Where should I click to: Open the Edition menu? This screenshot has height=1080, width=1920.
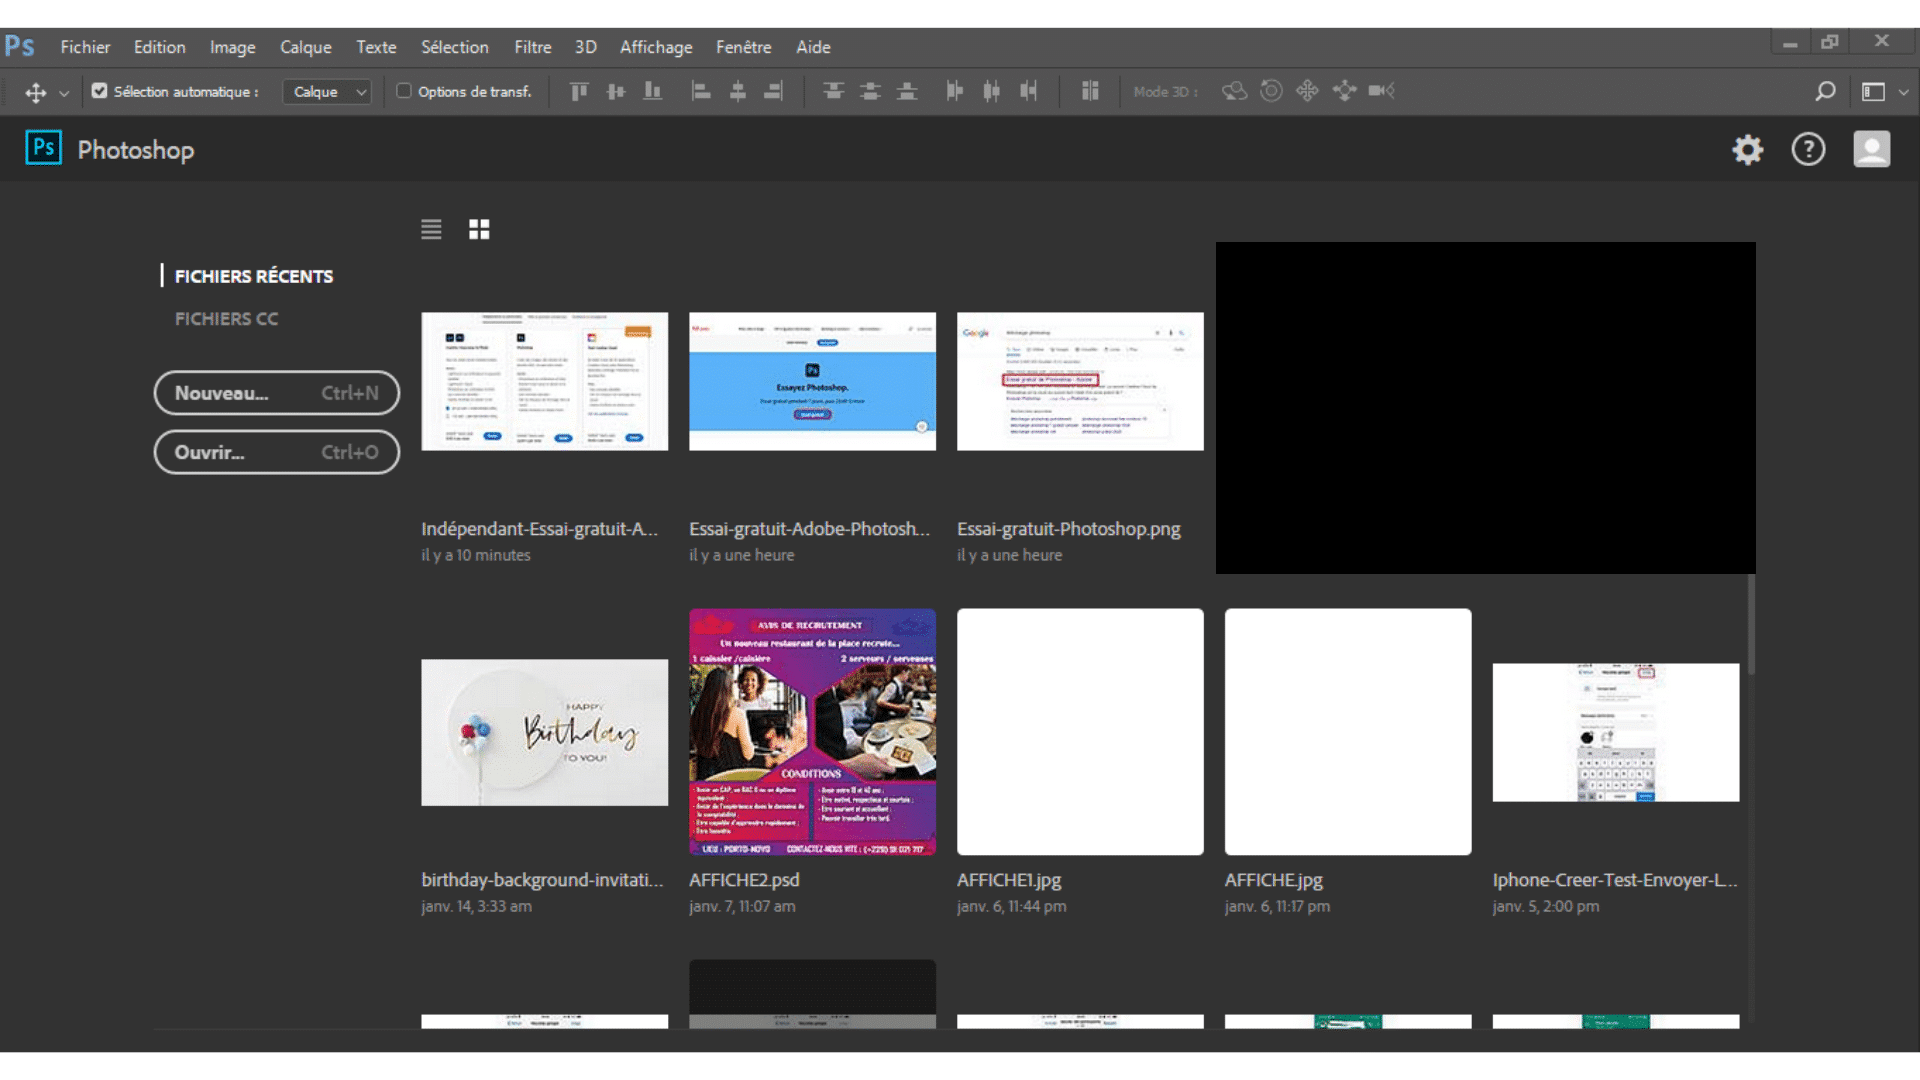click(x=160, y=47)
